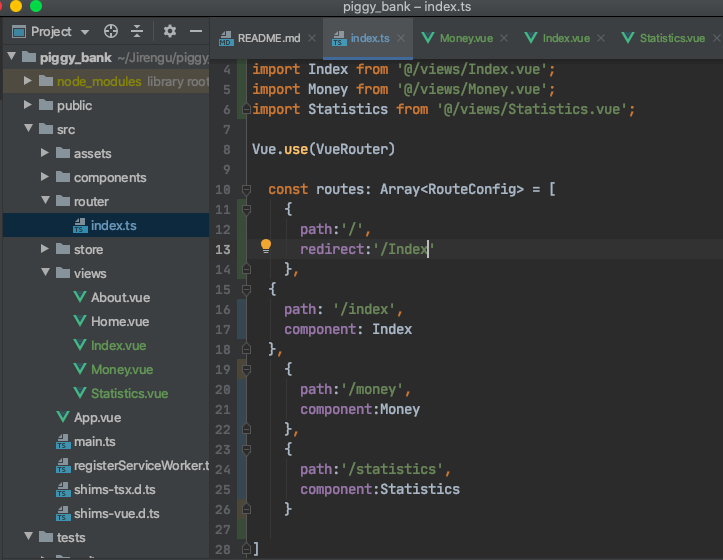Screen dimensions: 723x560
Task: Collapse the router folder
Action: (45, 200)
